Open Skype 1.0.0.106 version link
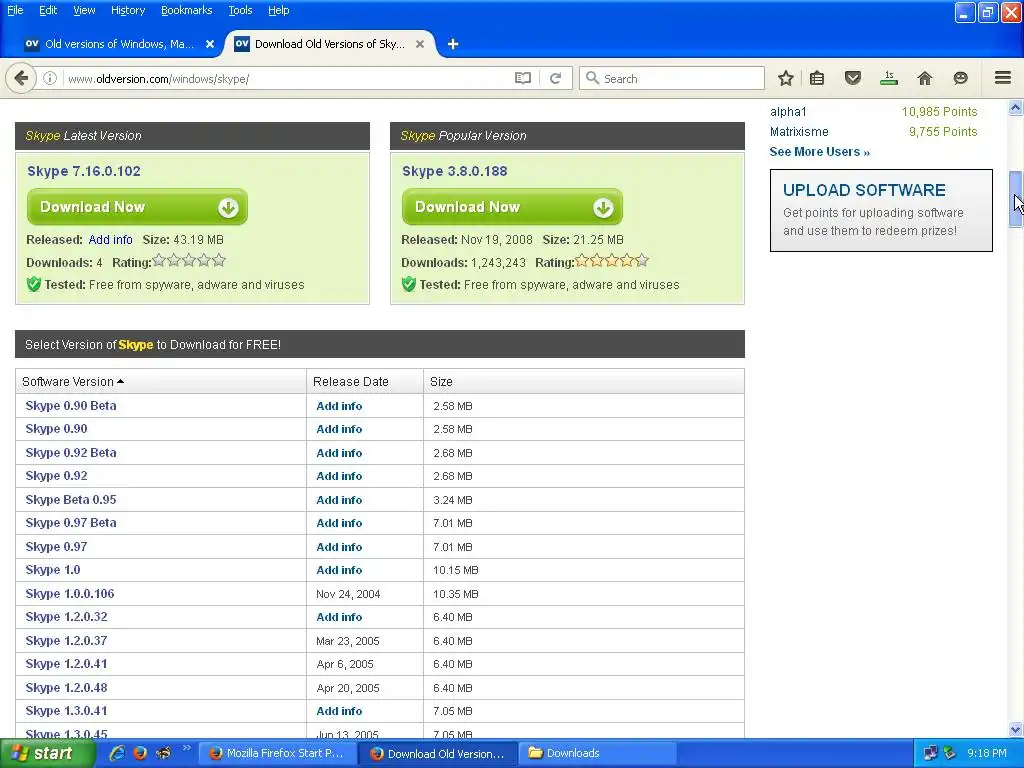Image resolution: width=1024 pixels, height=768 pixels. (x=70, y=594)
